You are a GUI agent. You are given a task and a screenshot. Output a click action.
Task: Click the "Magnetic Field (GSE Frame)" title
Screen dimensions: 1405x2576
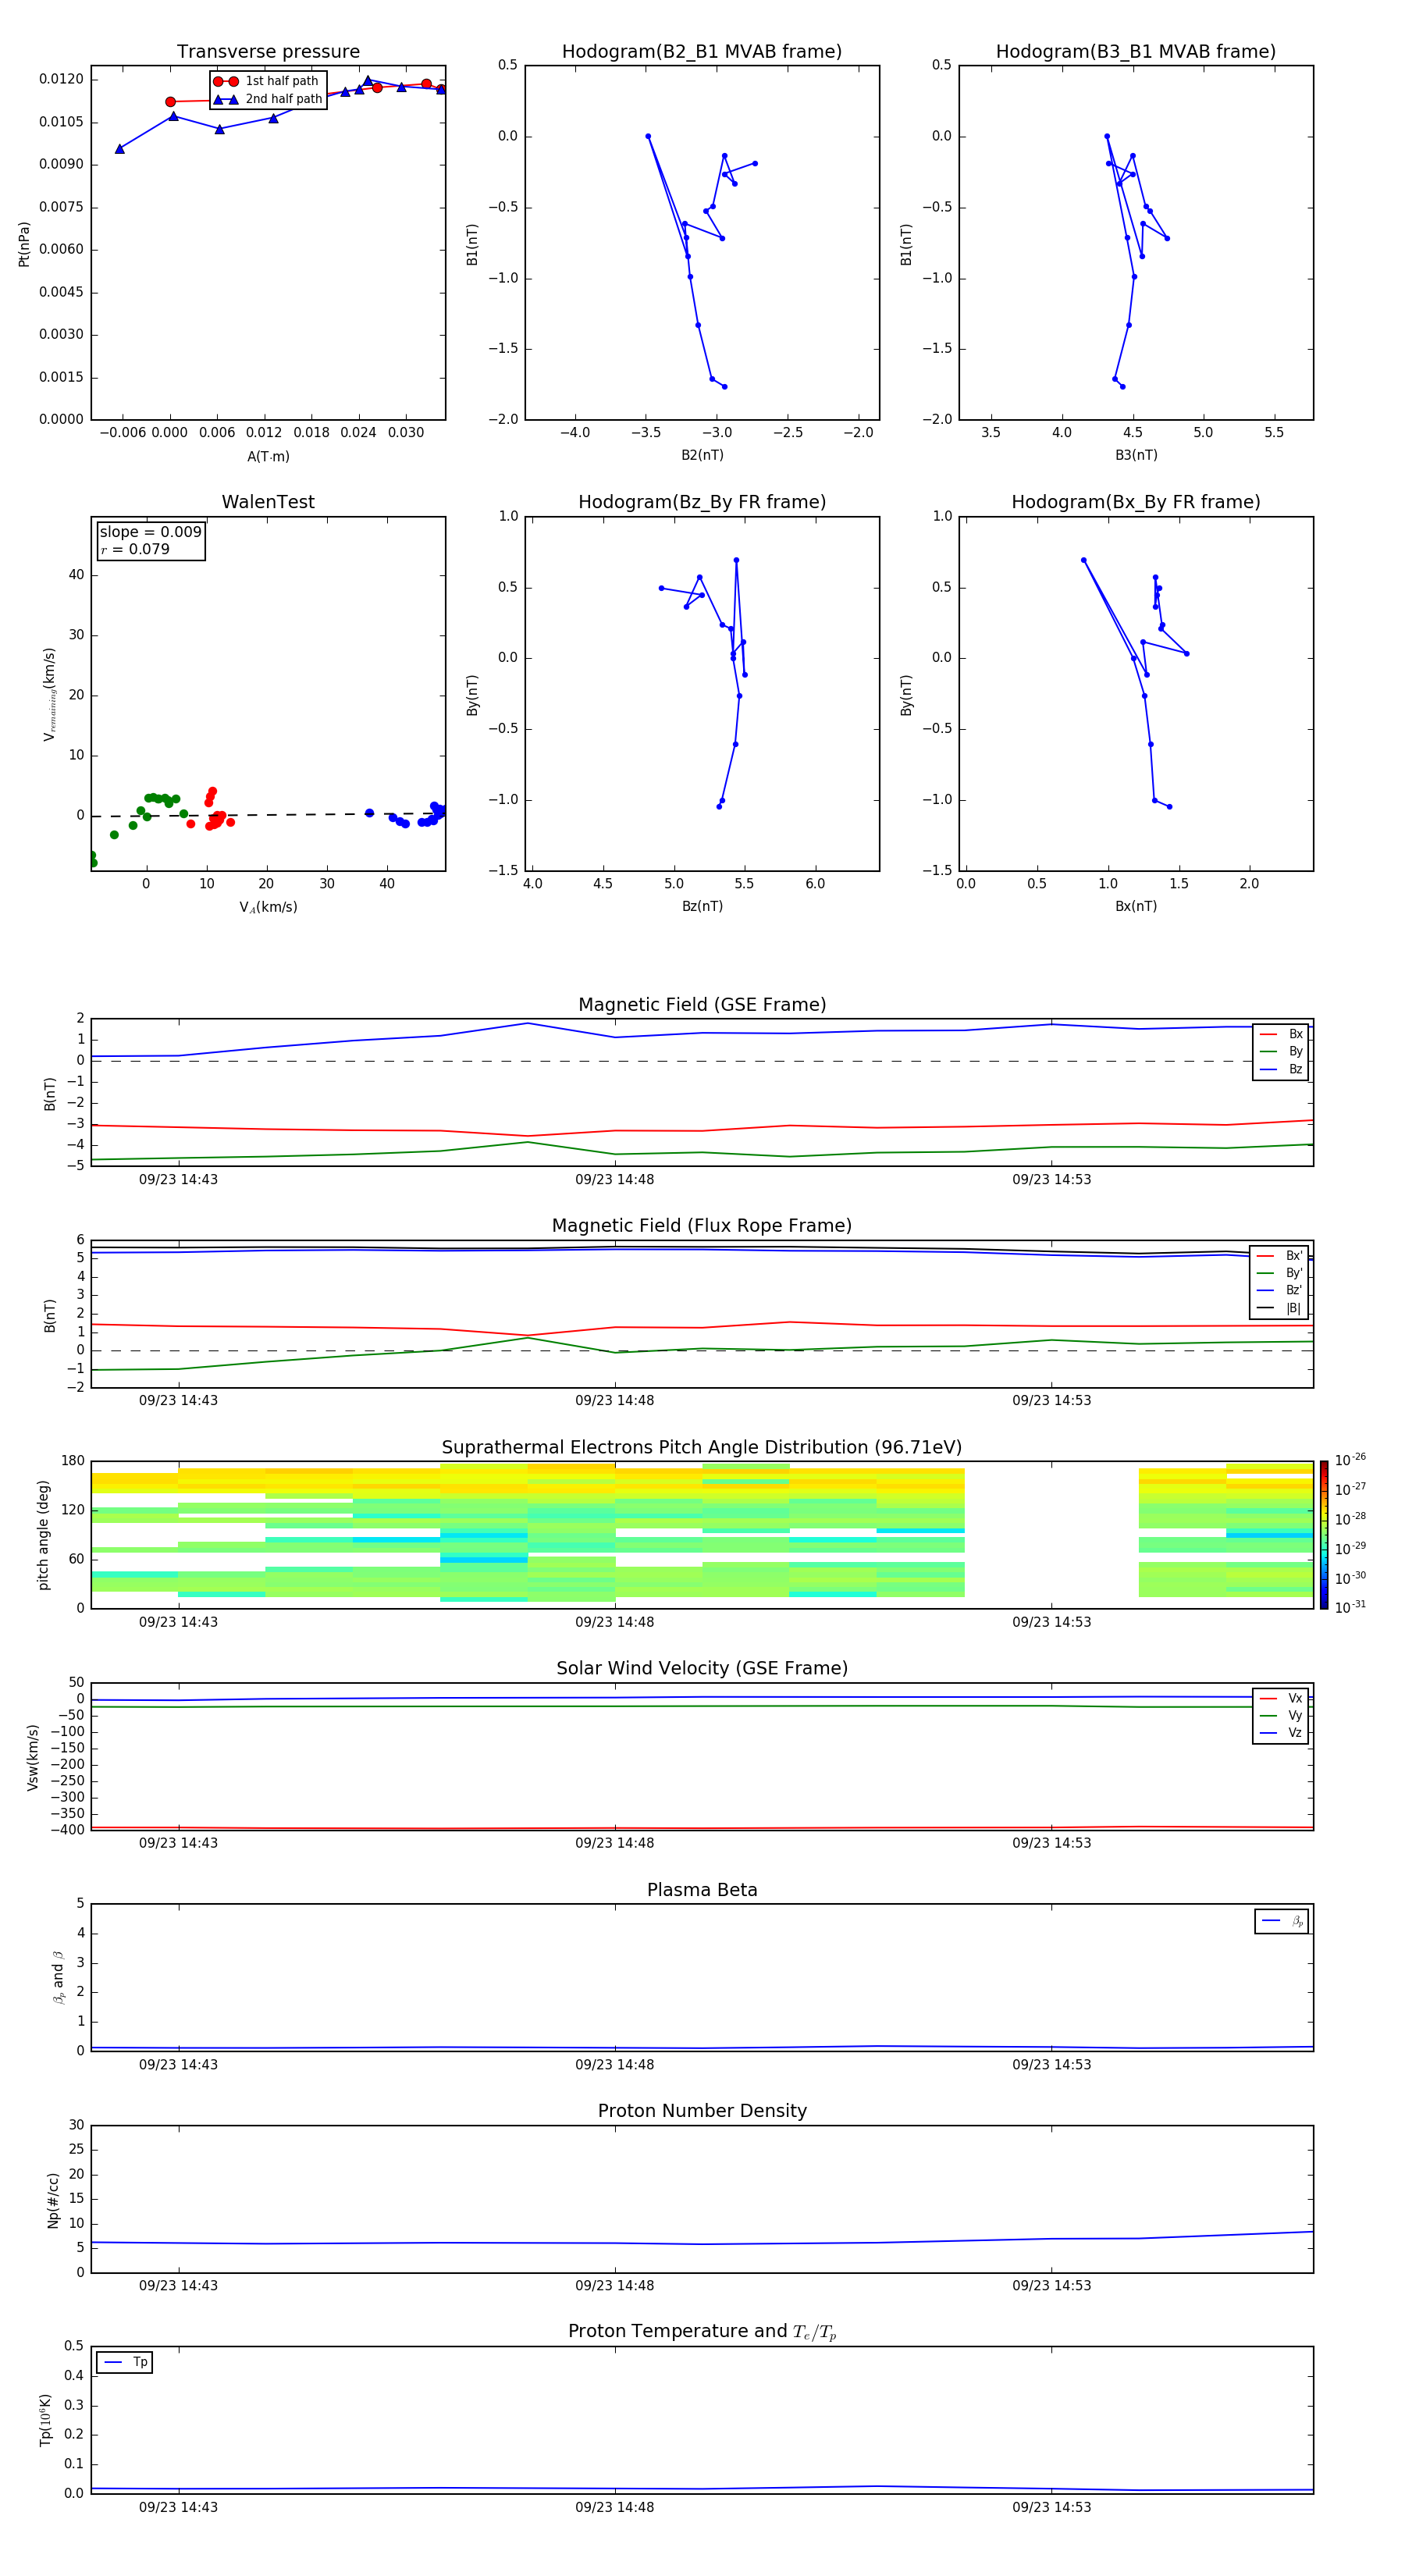pyautogui.click(x=702, y=1005)
